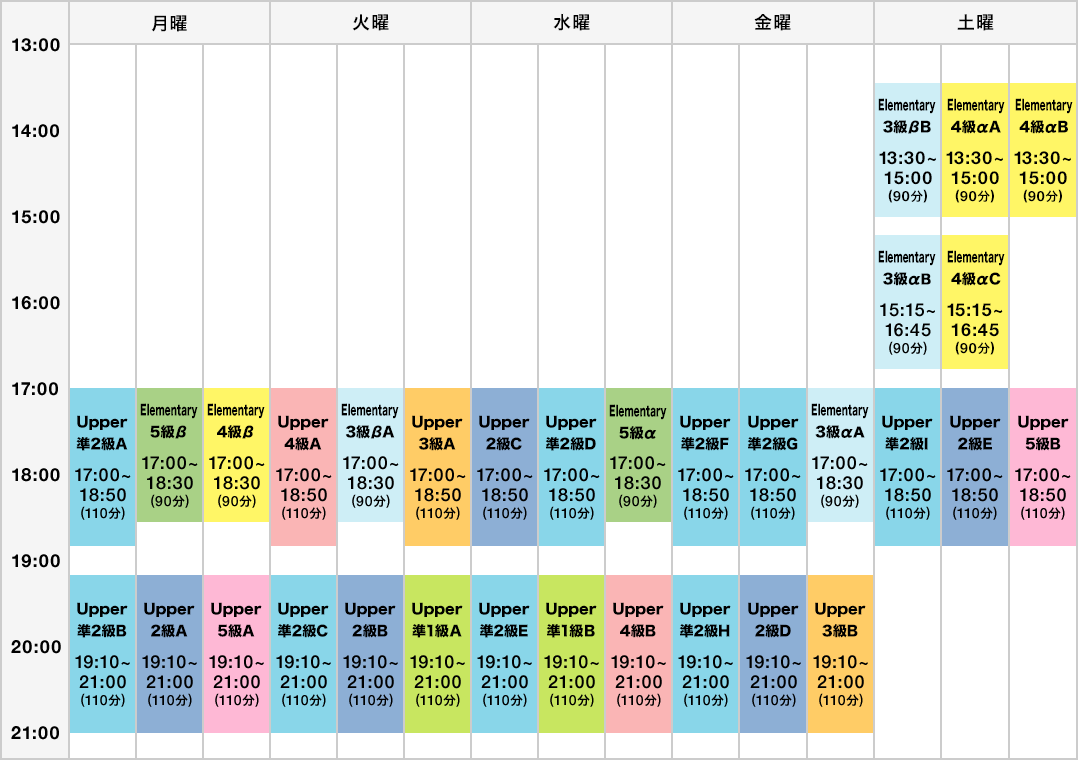Image resolution: width=1078 pixels, height=760 pixels.
Task: Select the Upper 準2級G class
Action: pyautogui.click(x=773, y=467)
